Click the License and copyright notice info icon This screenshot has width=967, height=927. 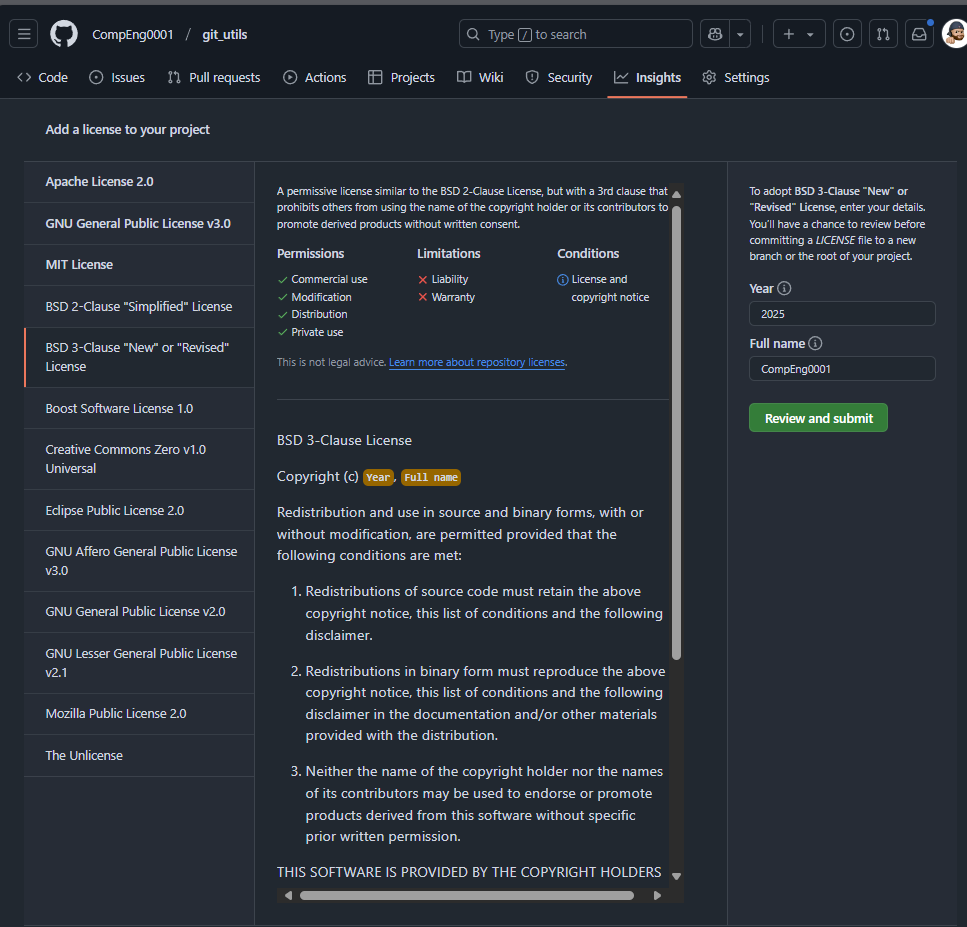(x=562, y=280)
